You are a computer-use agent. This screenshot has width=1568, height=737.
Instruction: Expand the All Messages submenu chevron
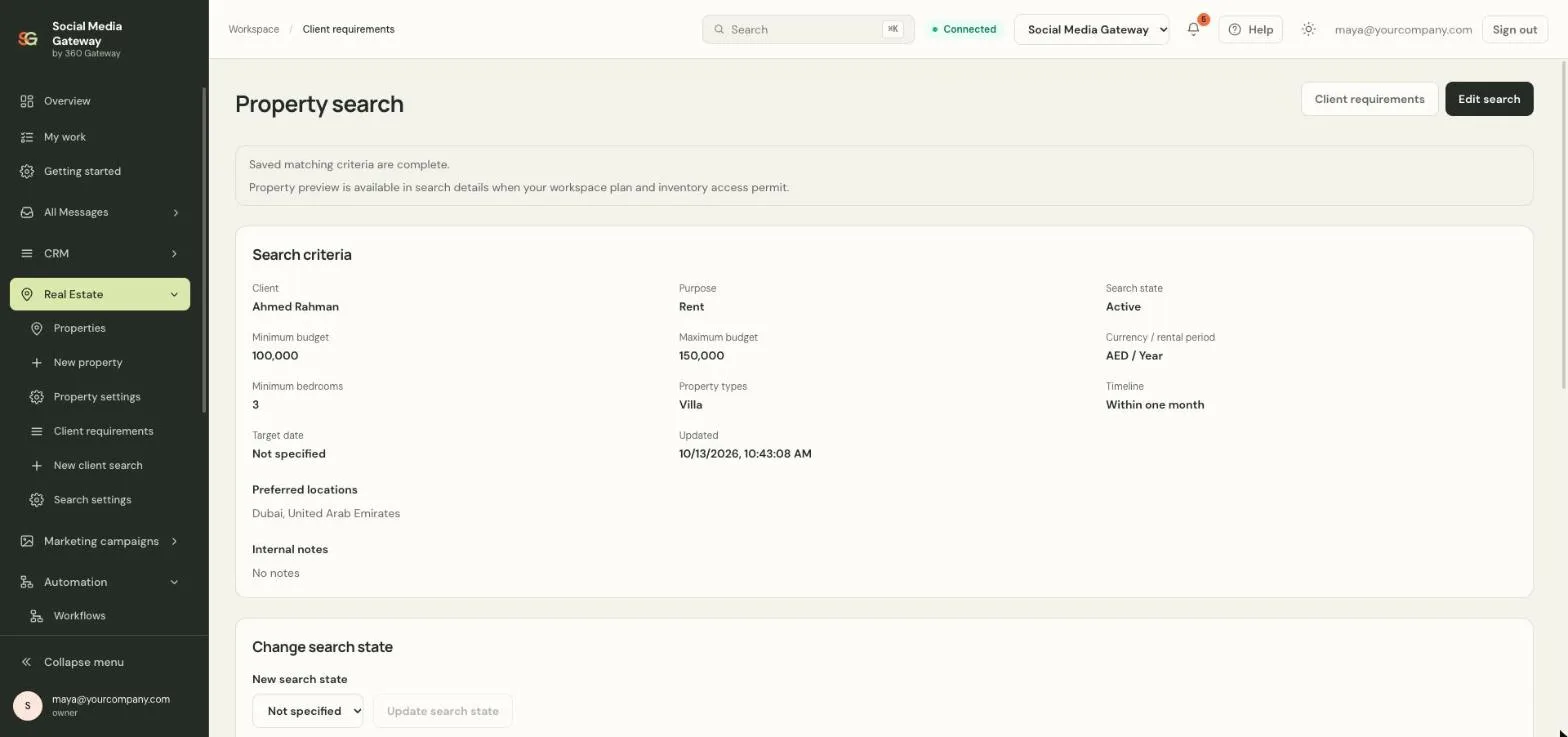(175, 212)
